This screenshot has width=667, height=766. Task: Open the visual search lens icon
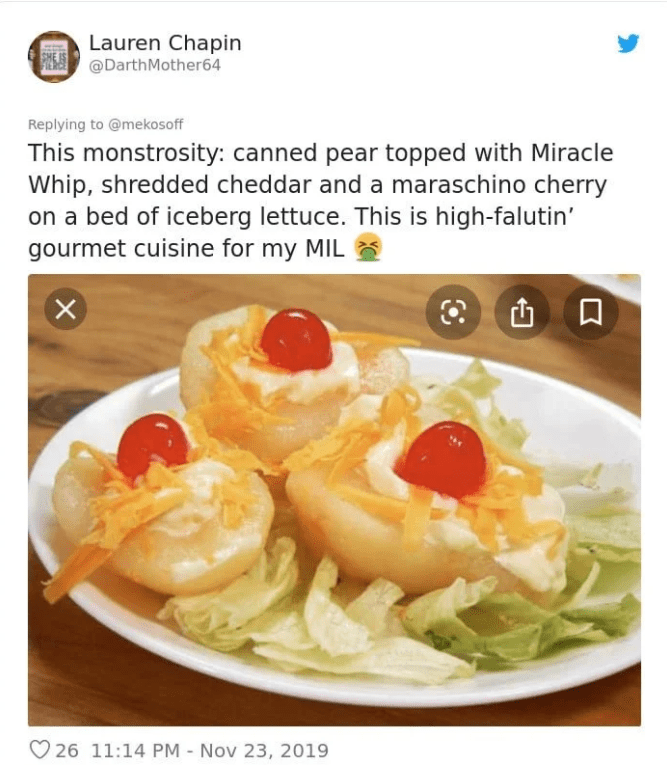coord(453,312)
